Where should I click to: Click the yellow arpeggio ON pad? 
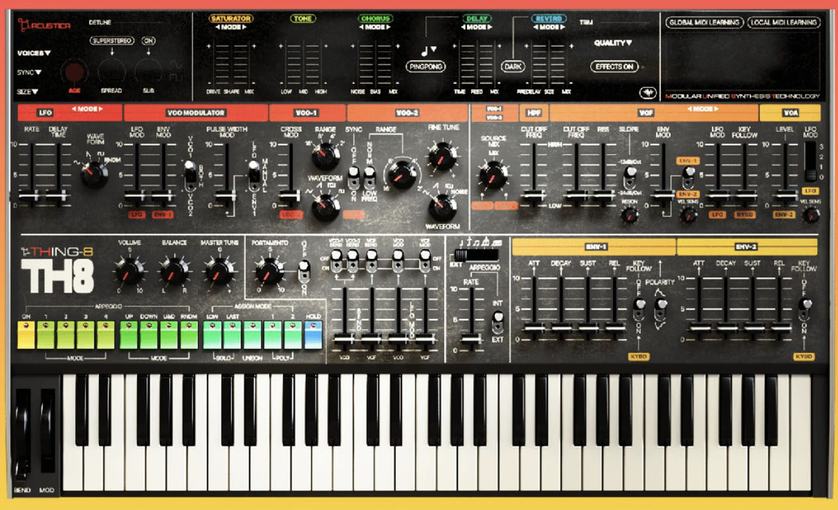click(x=26, y=335)
